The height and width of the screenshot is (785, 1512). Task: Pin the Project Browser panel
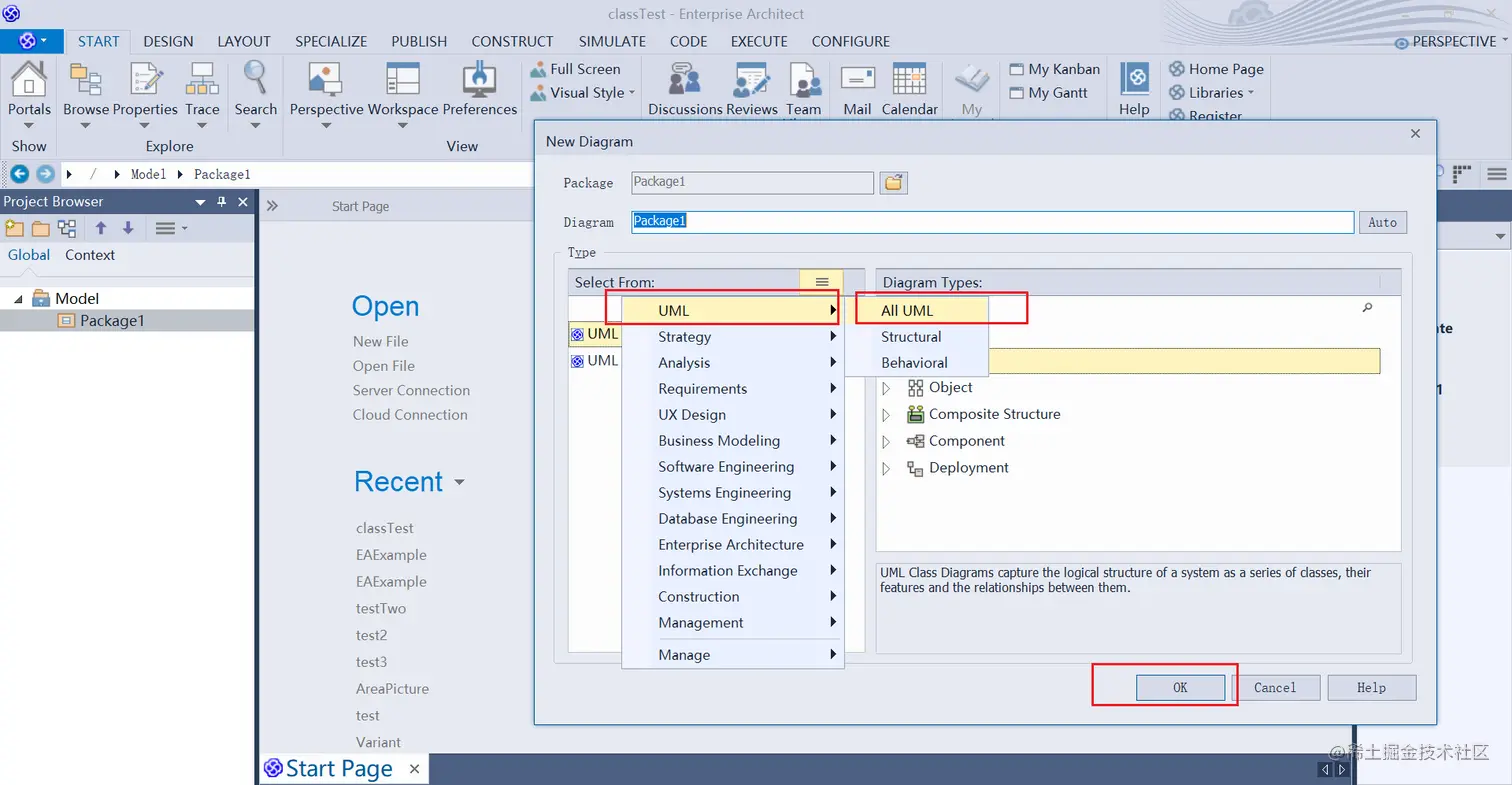221,202
